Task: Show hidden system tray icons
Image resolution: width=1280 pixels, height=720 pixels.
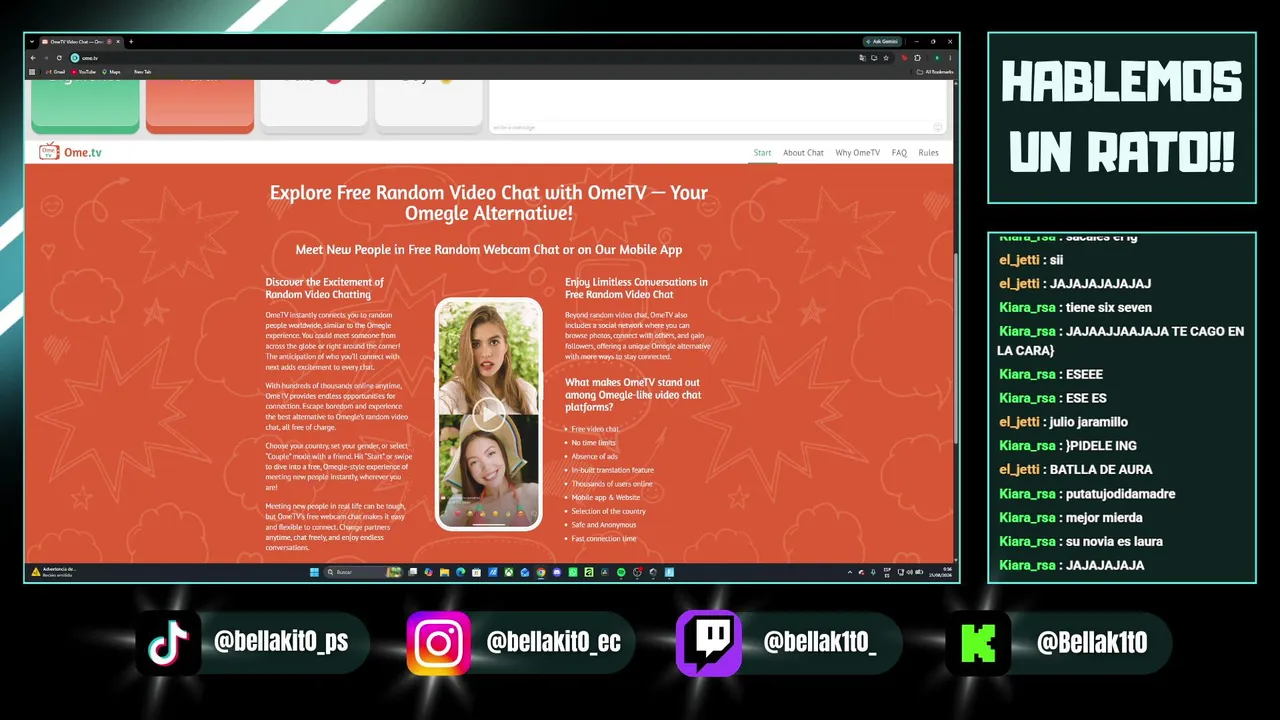Action: click(x=850, y=572)
